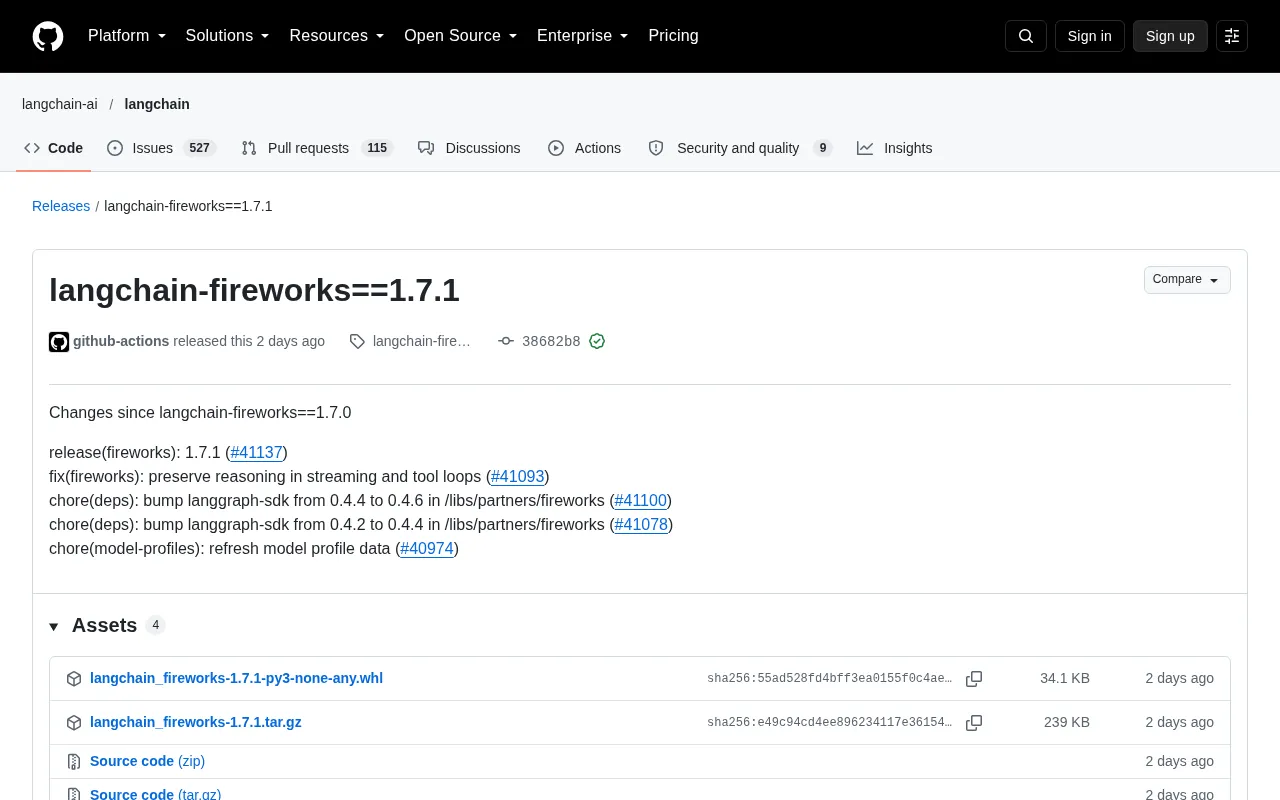Click the langchain-fireworks==1.7.1 release title
1280x800 pixels.
tap(254, 290)
